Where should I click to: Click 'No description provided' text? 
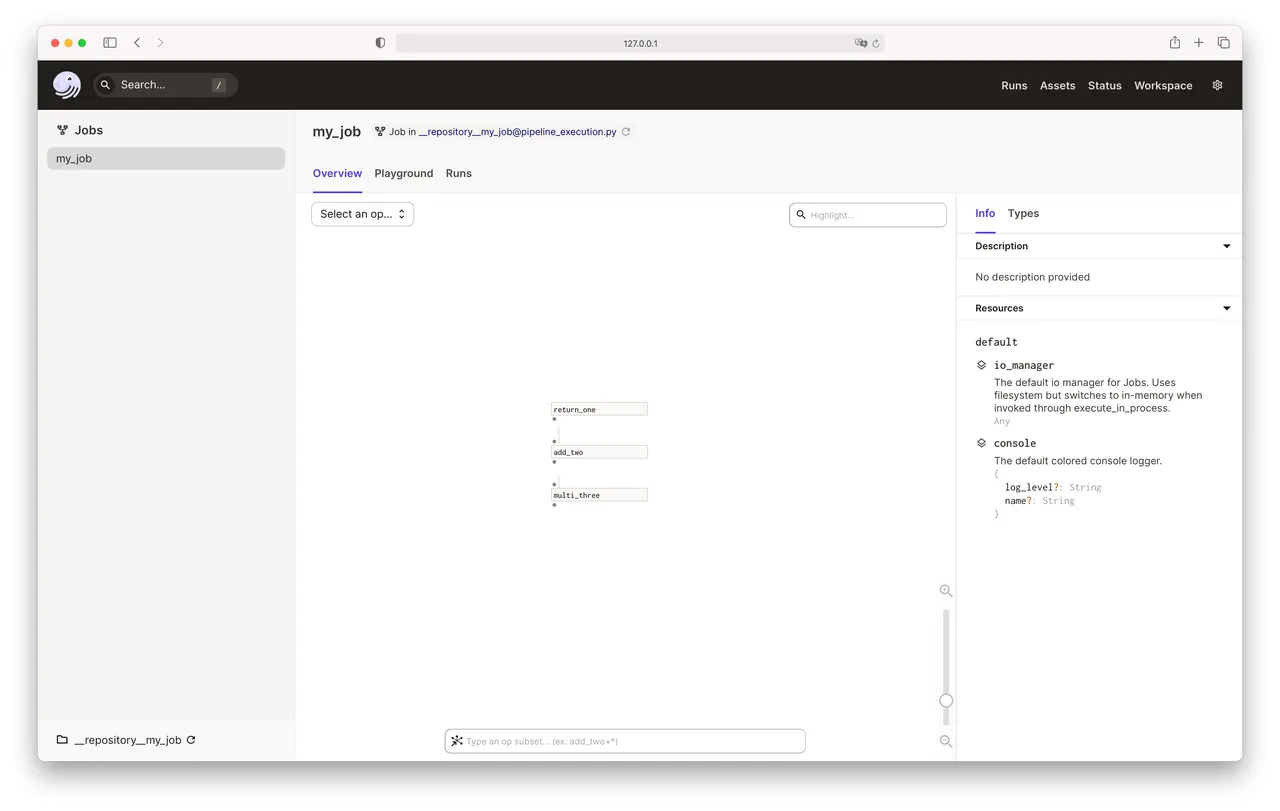pos(1032,277)
